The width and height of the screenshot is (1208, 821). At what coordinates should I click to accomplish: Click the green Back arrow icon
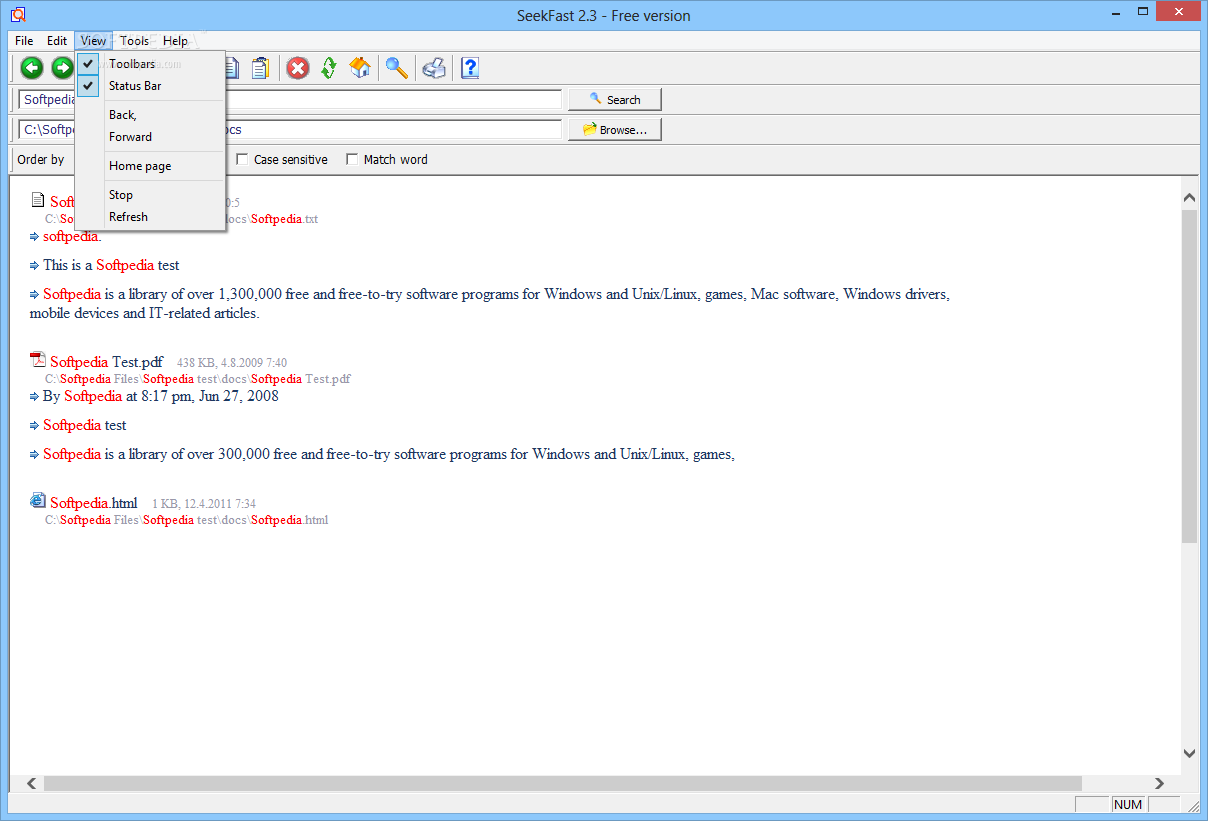pyautogui.click(x=32, y=68)
